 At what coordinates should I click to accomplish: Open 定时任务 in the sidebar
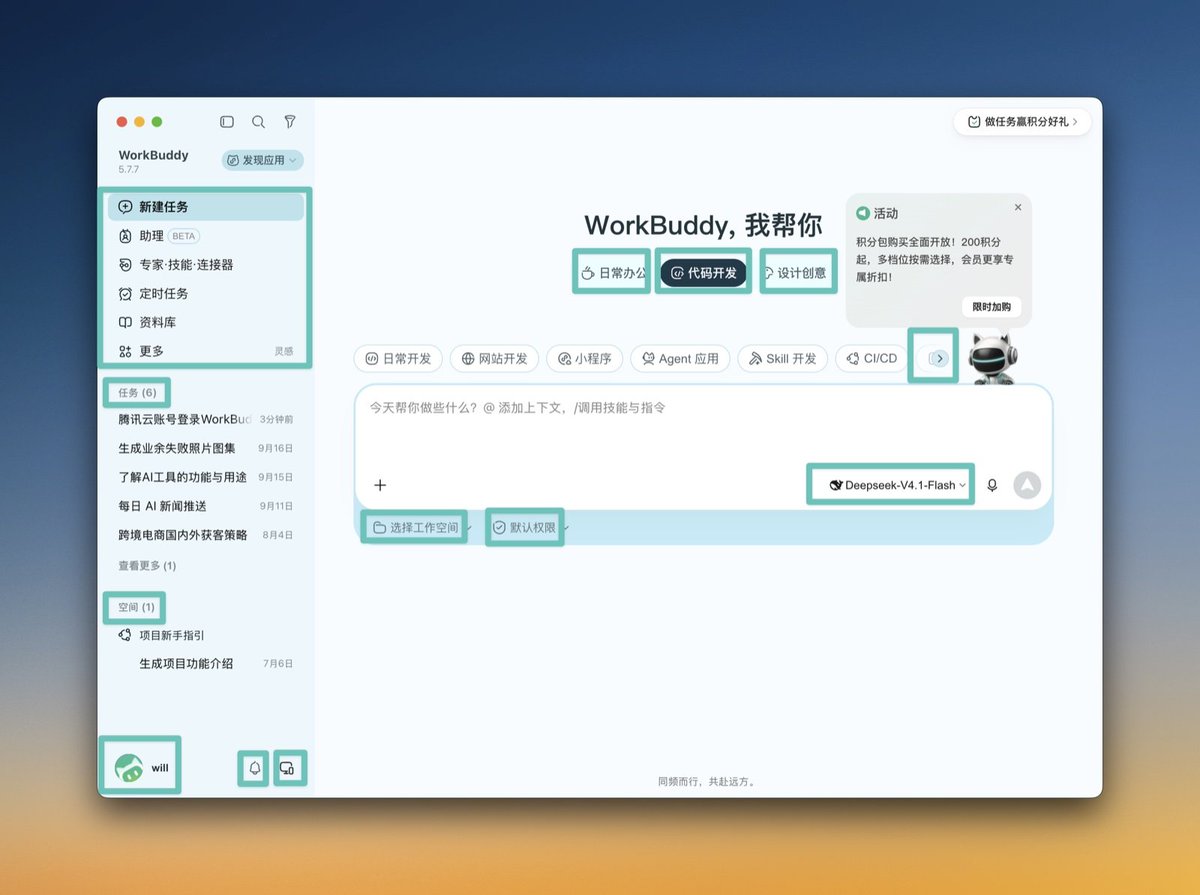[x=206, y=294]
